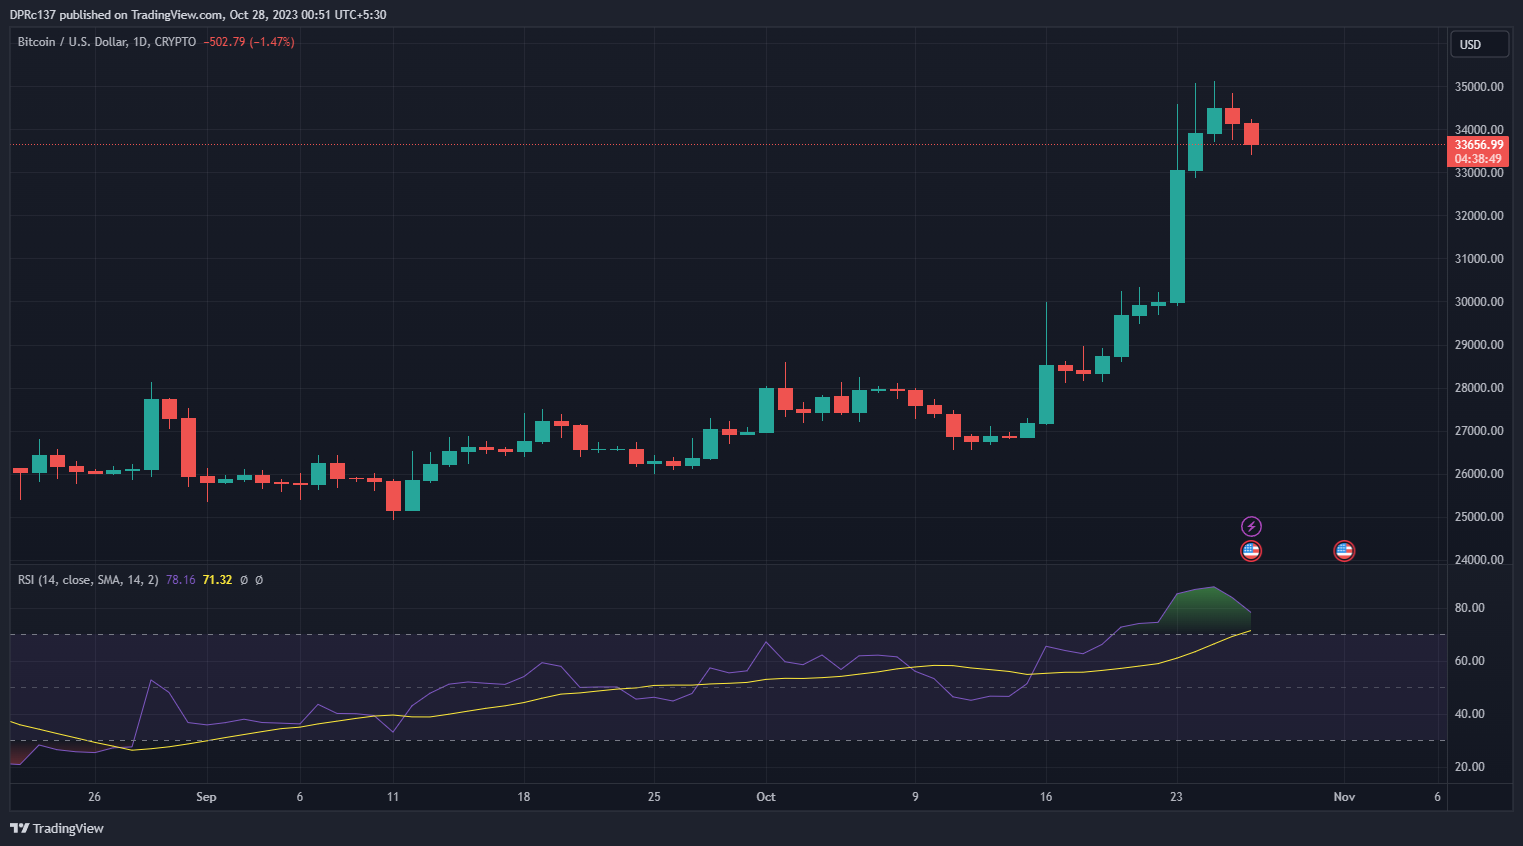Click the countdown timer 04:38:49
The image size is (1523, 846).
(1478, 159)
